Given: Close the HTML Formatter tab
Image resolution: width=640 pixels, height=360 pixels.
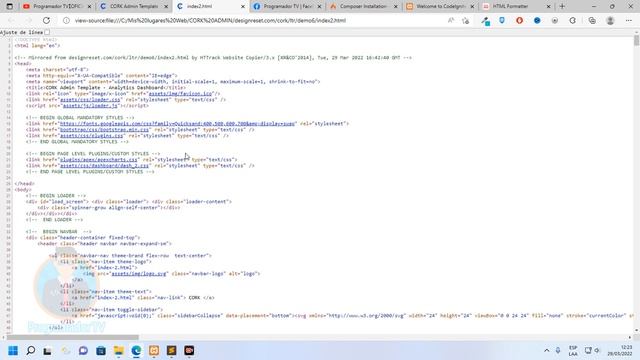Looking at the screenshot, I should [548, 7].
